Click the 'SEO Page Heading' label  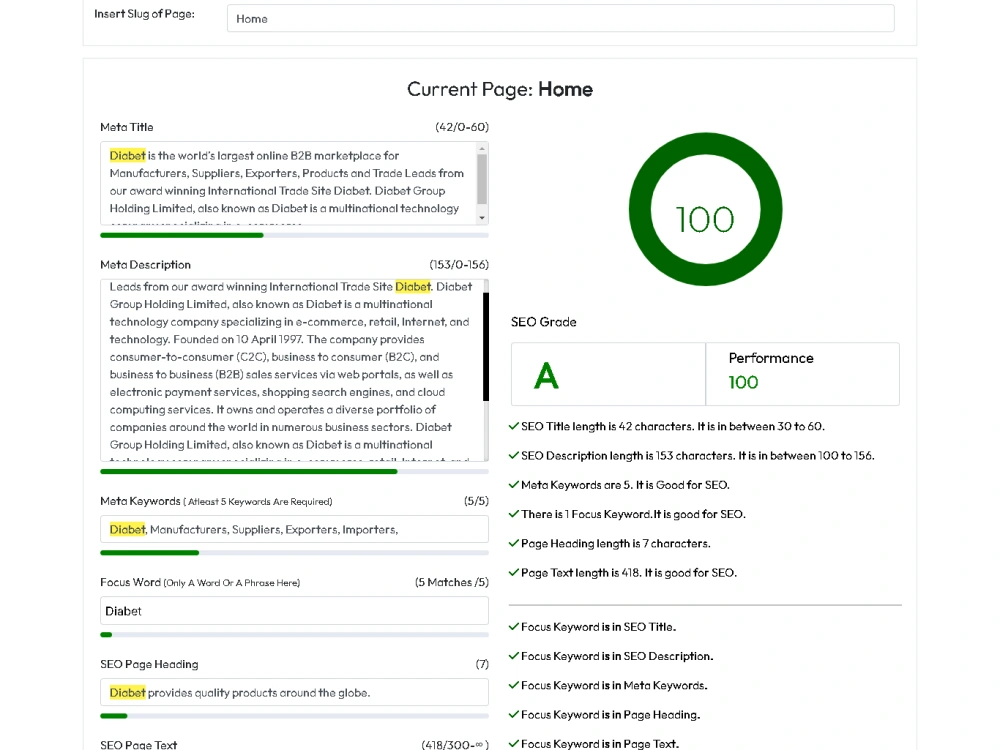pyautogui.click(x=149, y=665)
